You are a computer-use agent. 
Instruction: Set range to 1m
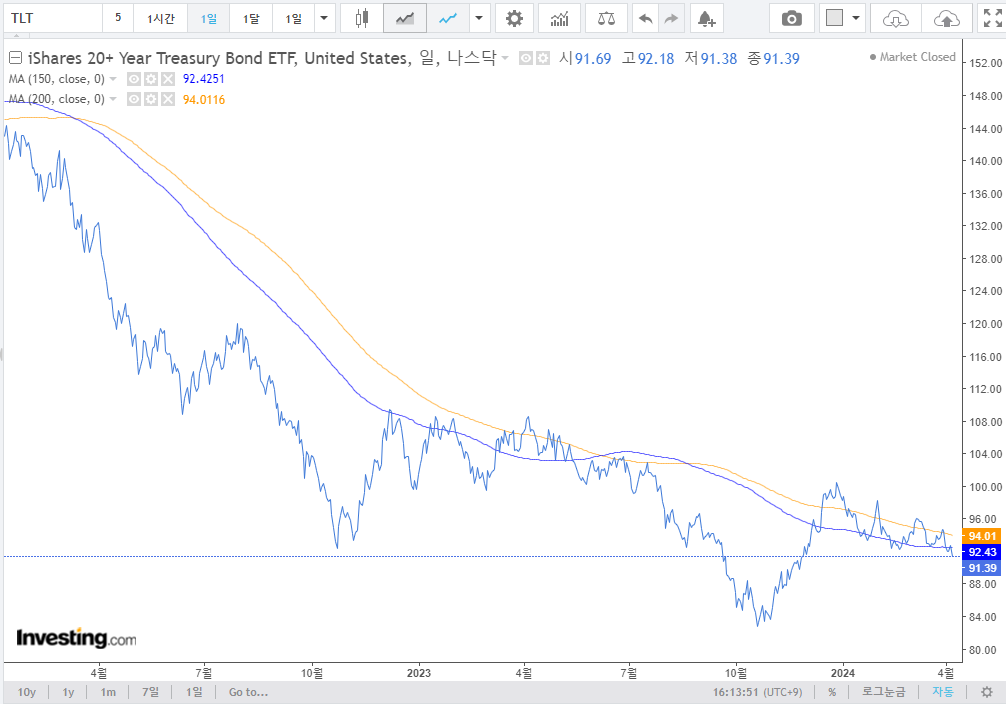coord(108,692)
